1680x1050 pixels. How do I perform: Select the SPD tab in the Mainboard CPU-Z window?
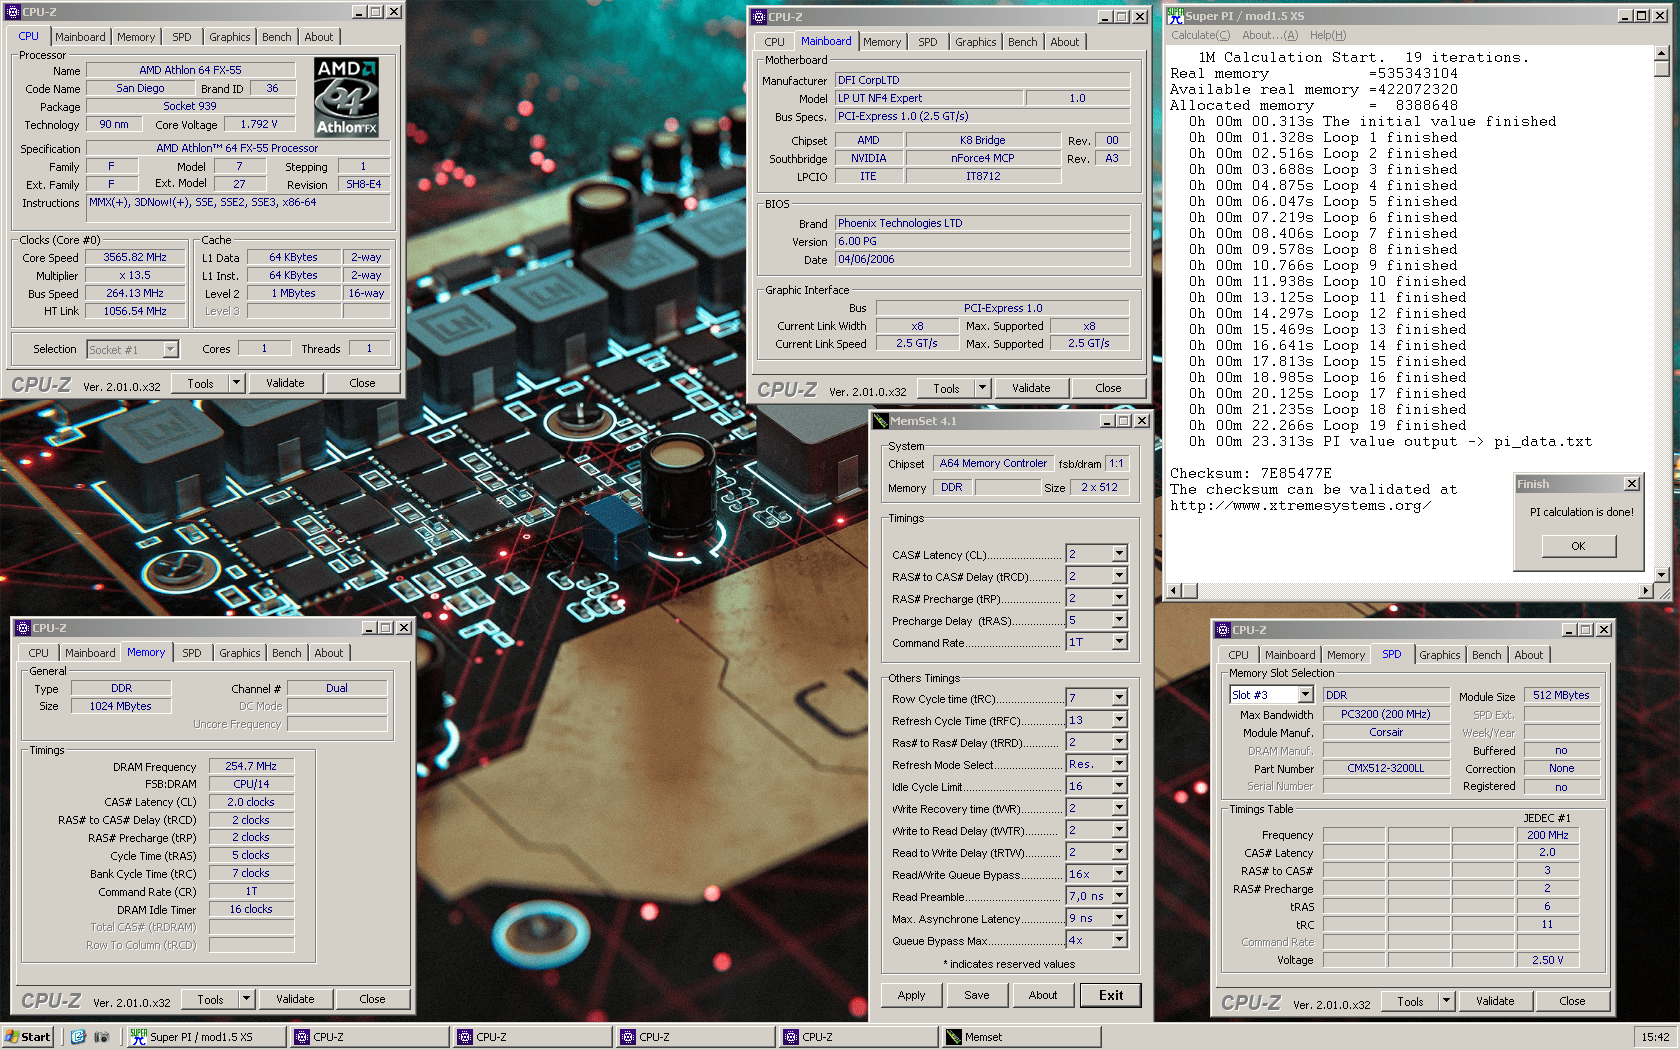(928, 42)
